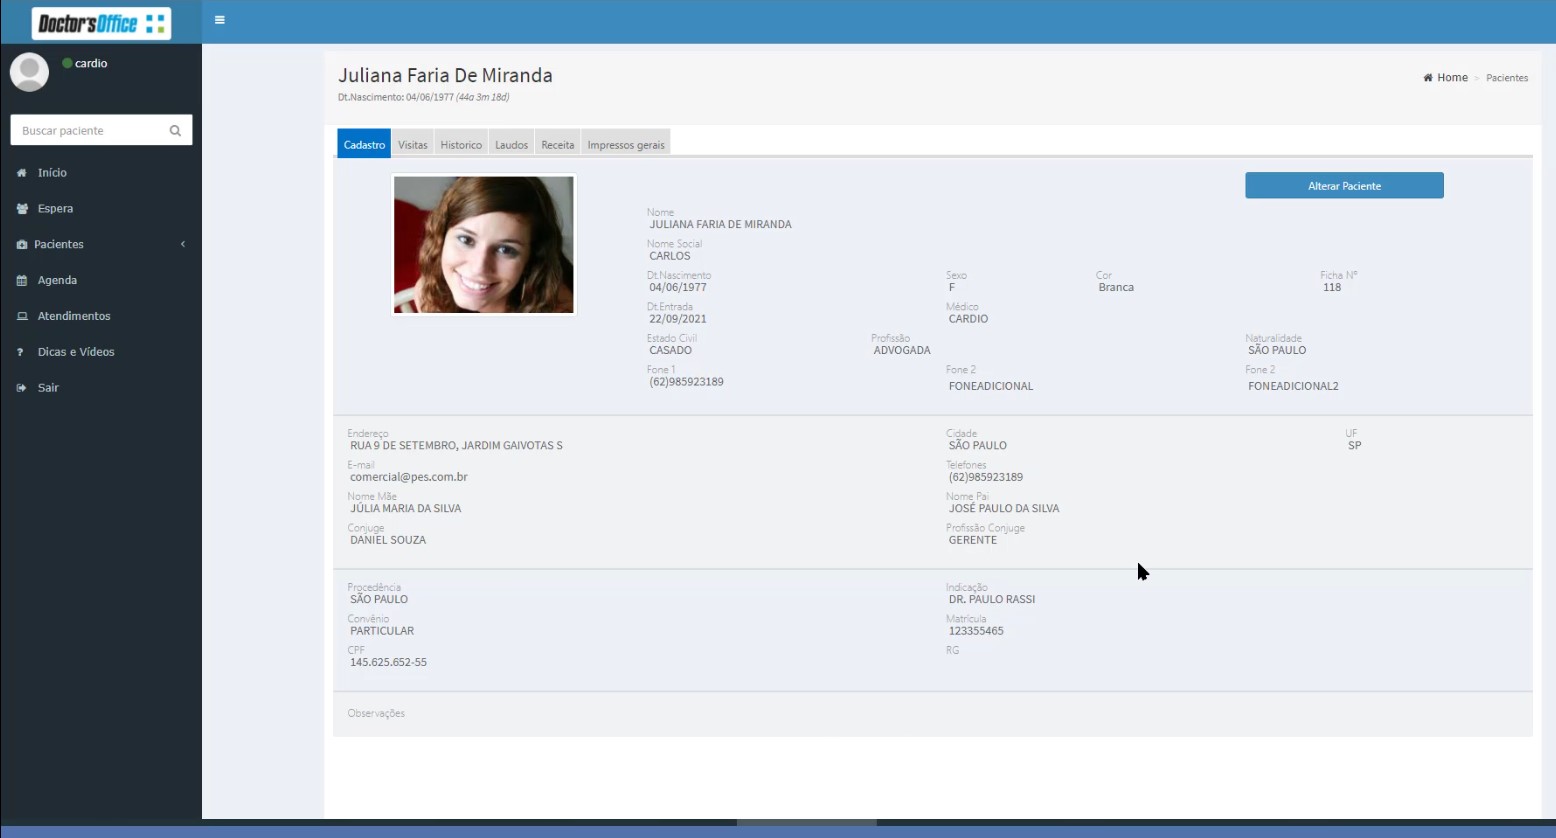Click the Agenda calendar icon
The height and width of the screenshot is (838, 1556).
pos(22,281)
